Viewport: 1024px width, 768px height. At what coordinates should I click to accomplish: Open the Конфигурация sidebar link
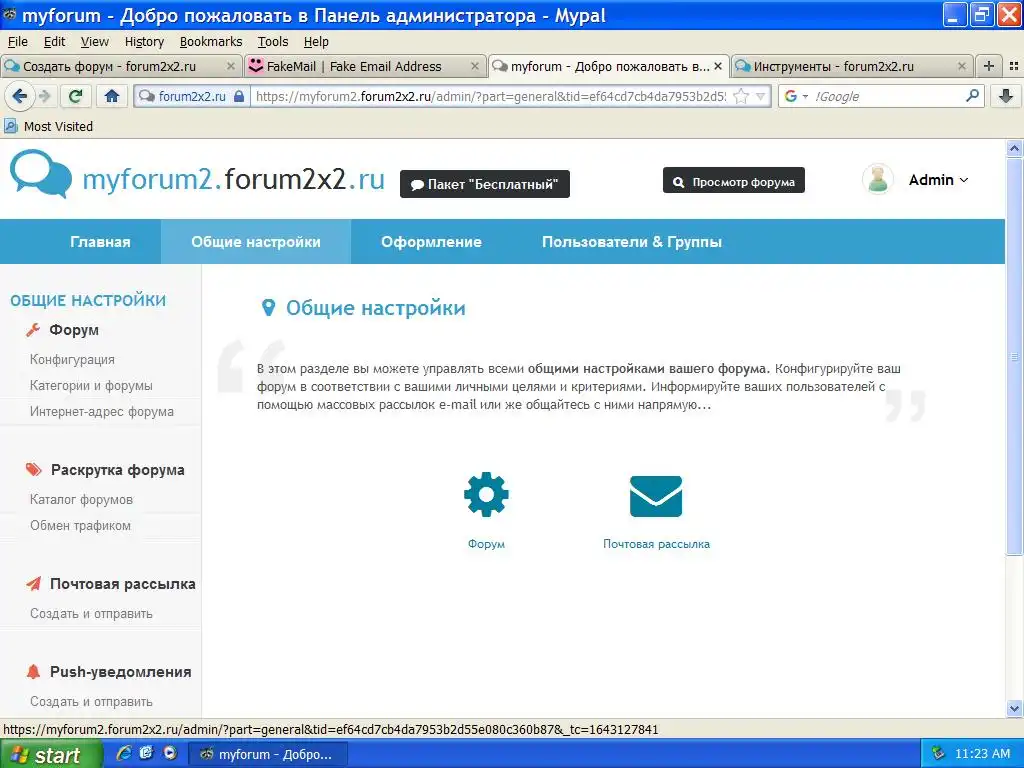click(72, 359)
